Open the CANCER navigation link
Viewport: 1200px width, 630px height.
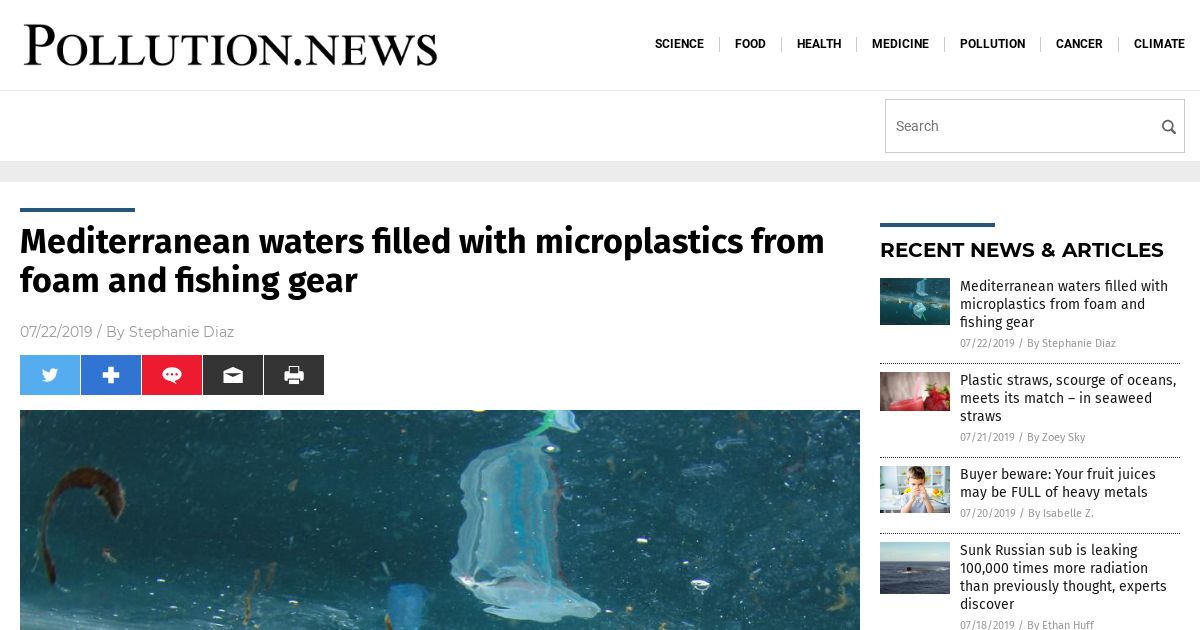click(x=1079, y=44)
